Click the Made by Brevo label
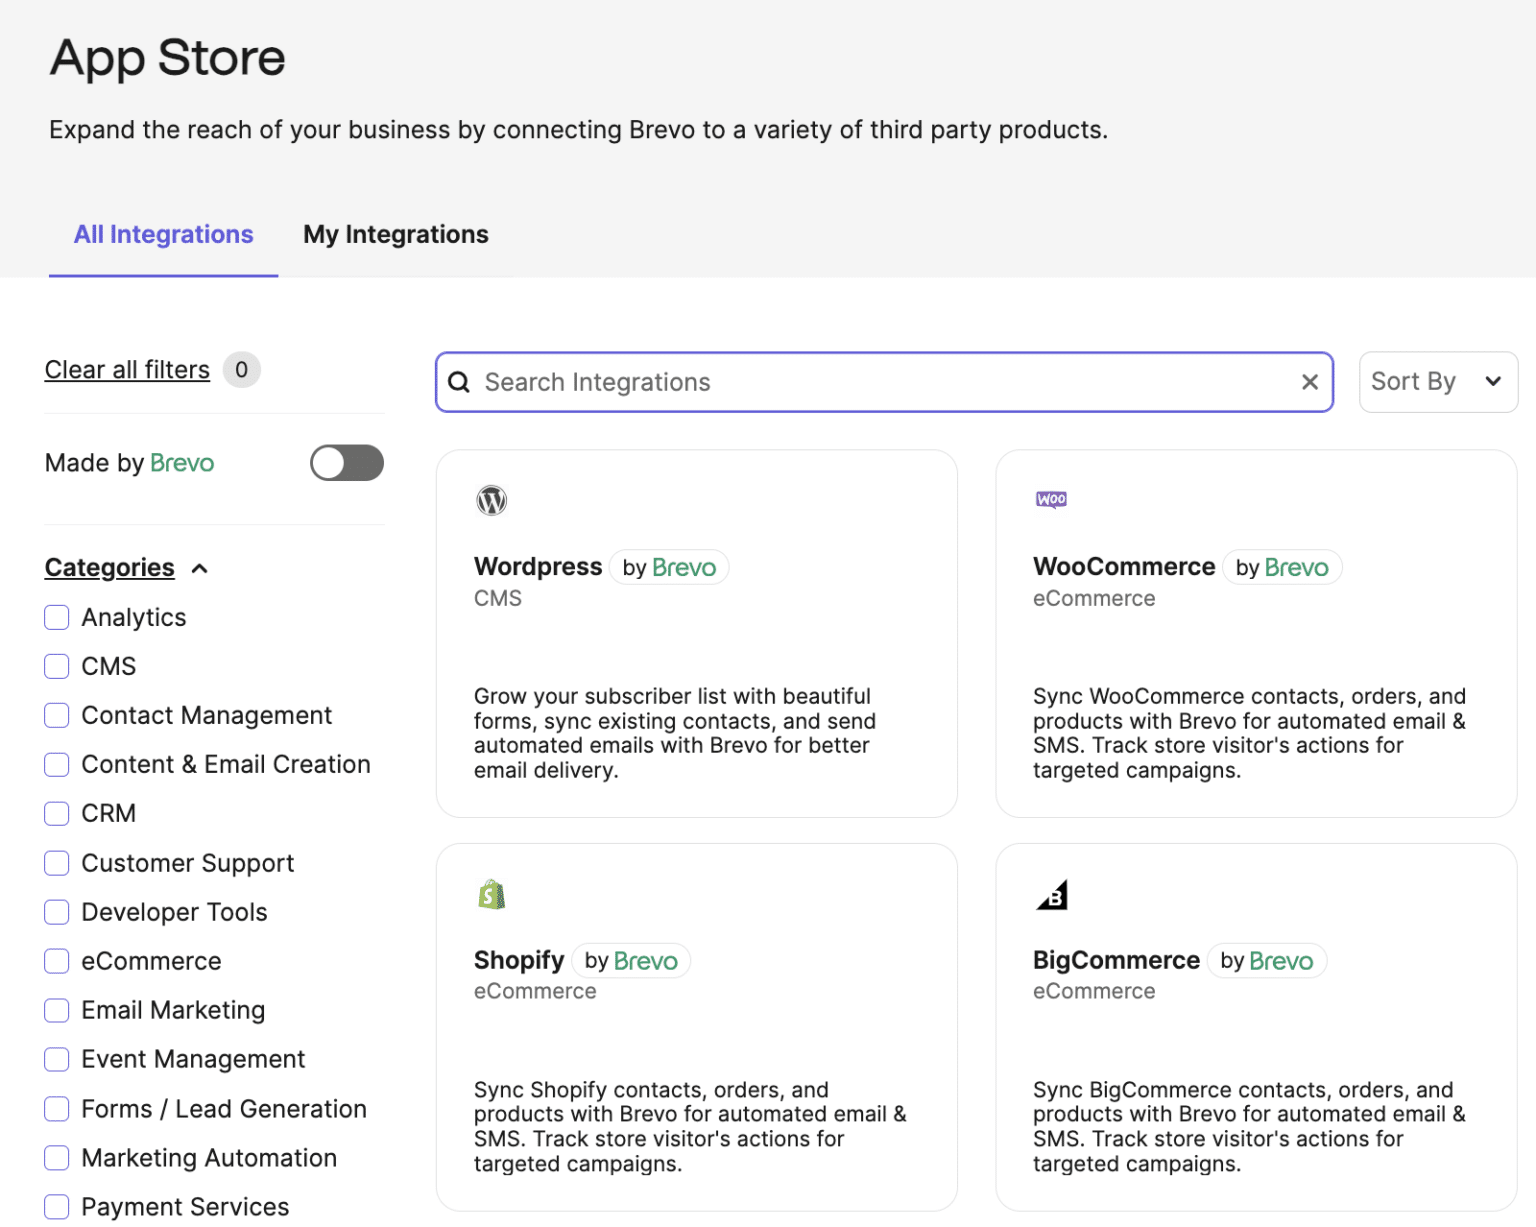Screen dimensions: 1536x1227 point(130,463)
